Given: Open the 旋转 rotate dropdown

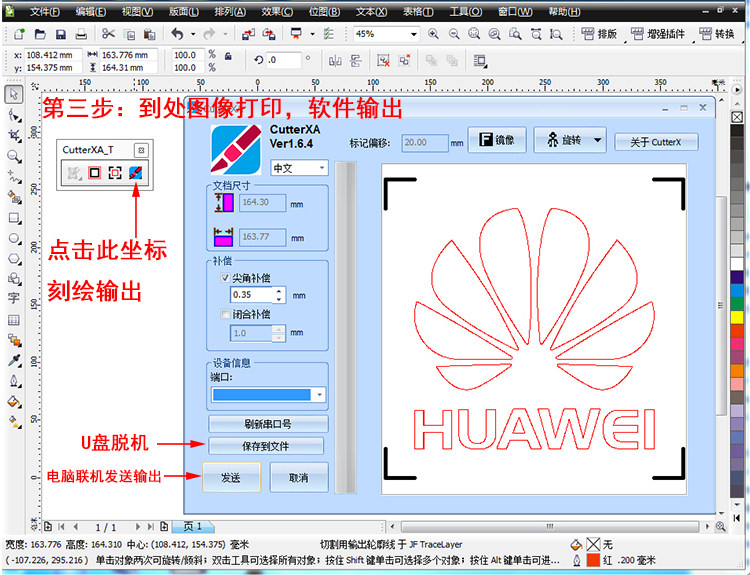Looking at the screenshot, I should pyautogui.click(x=597, y=141).
